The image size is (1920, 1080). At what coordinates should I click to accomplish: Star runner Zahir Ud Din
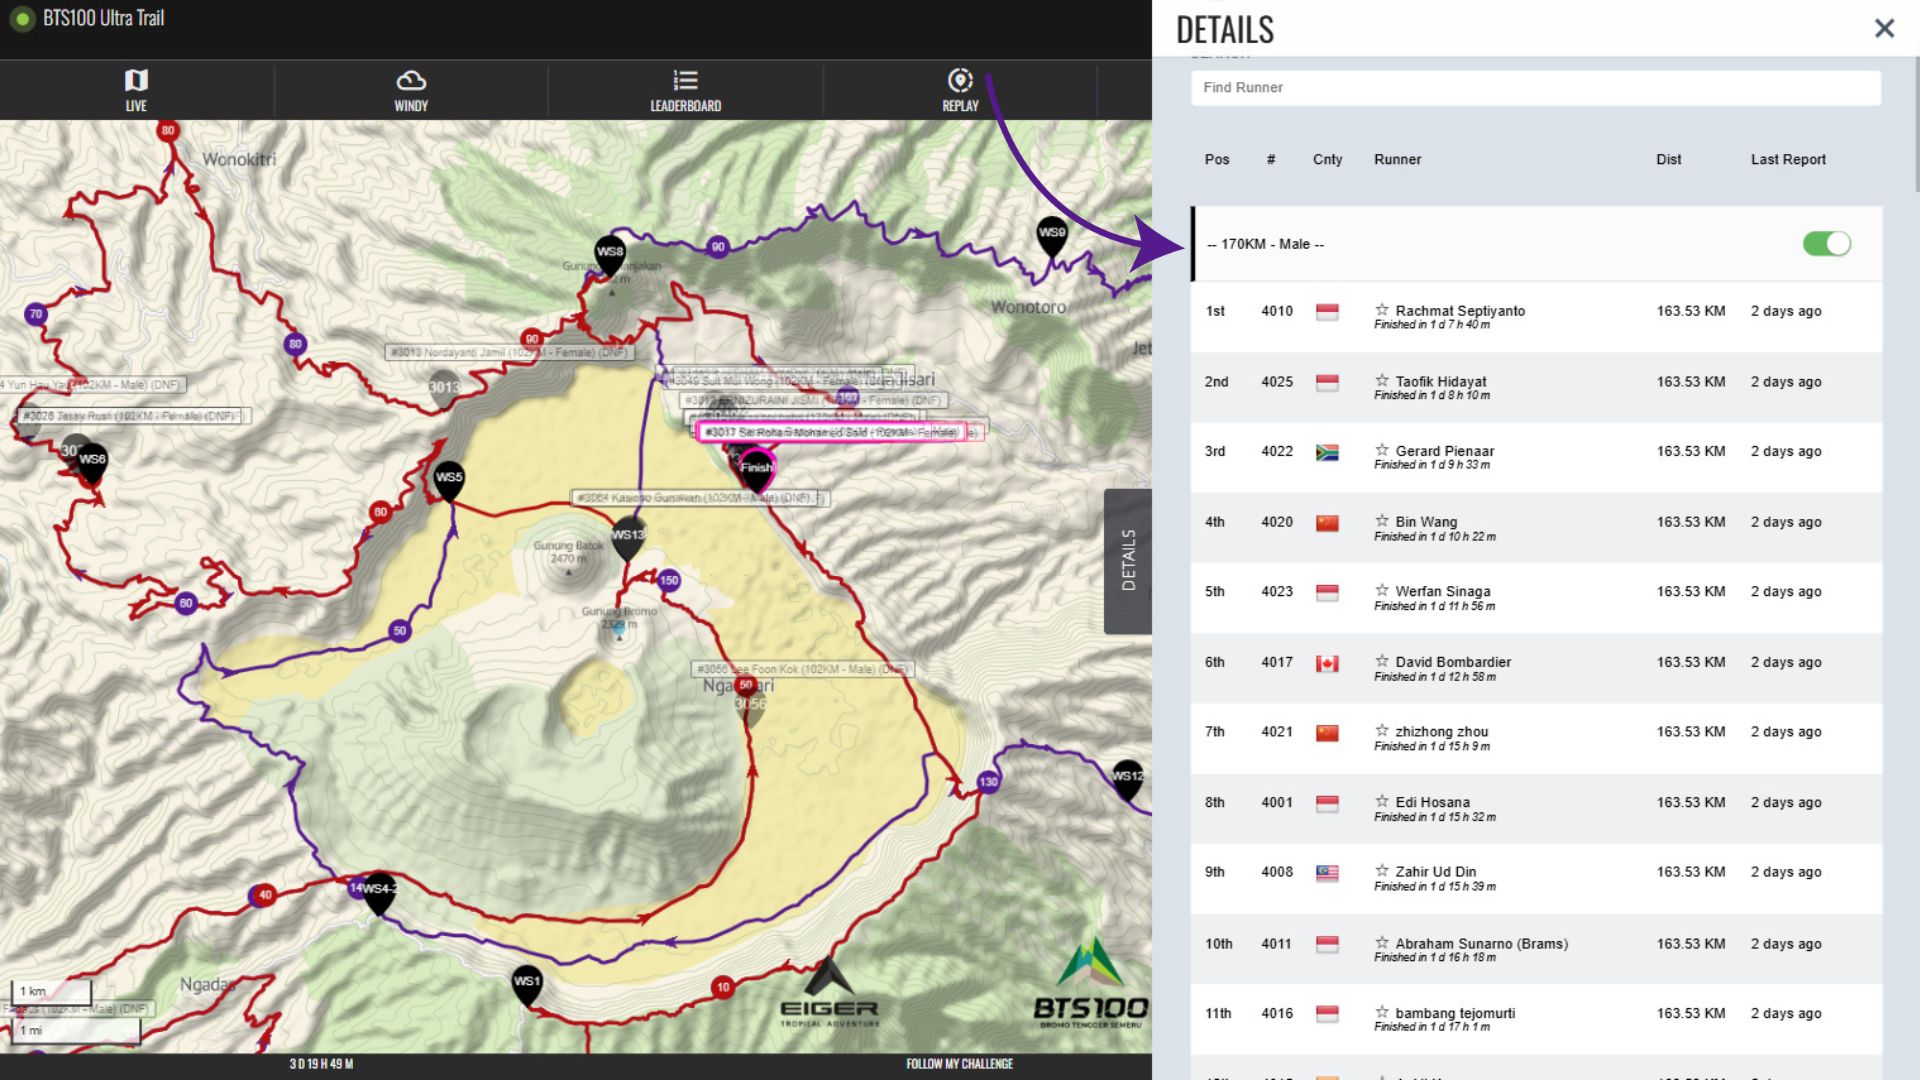point(1382,871)
